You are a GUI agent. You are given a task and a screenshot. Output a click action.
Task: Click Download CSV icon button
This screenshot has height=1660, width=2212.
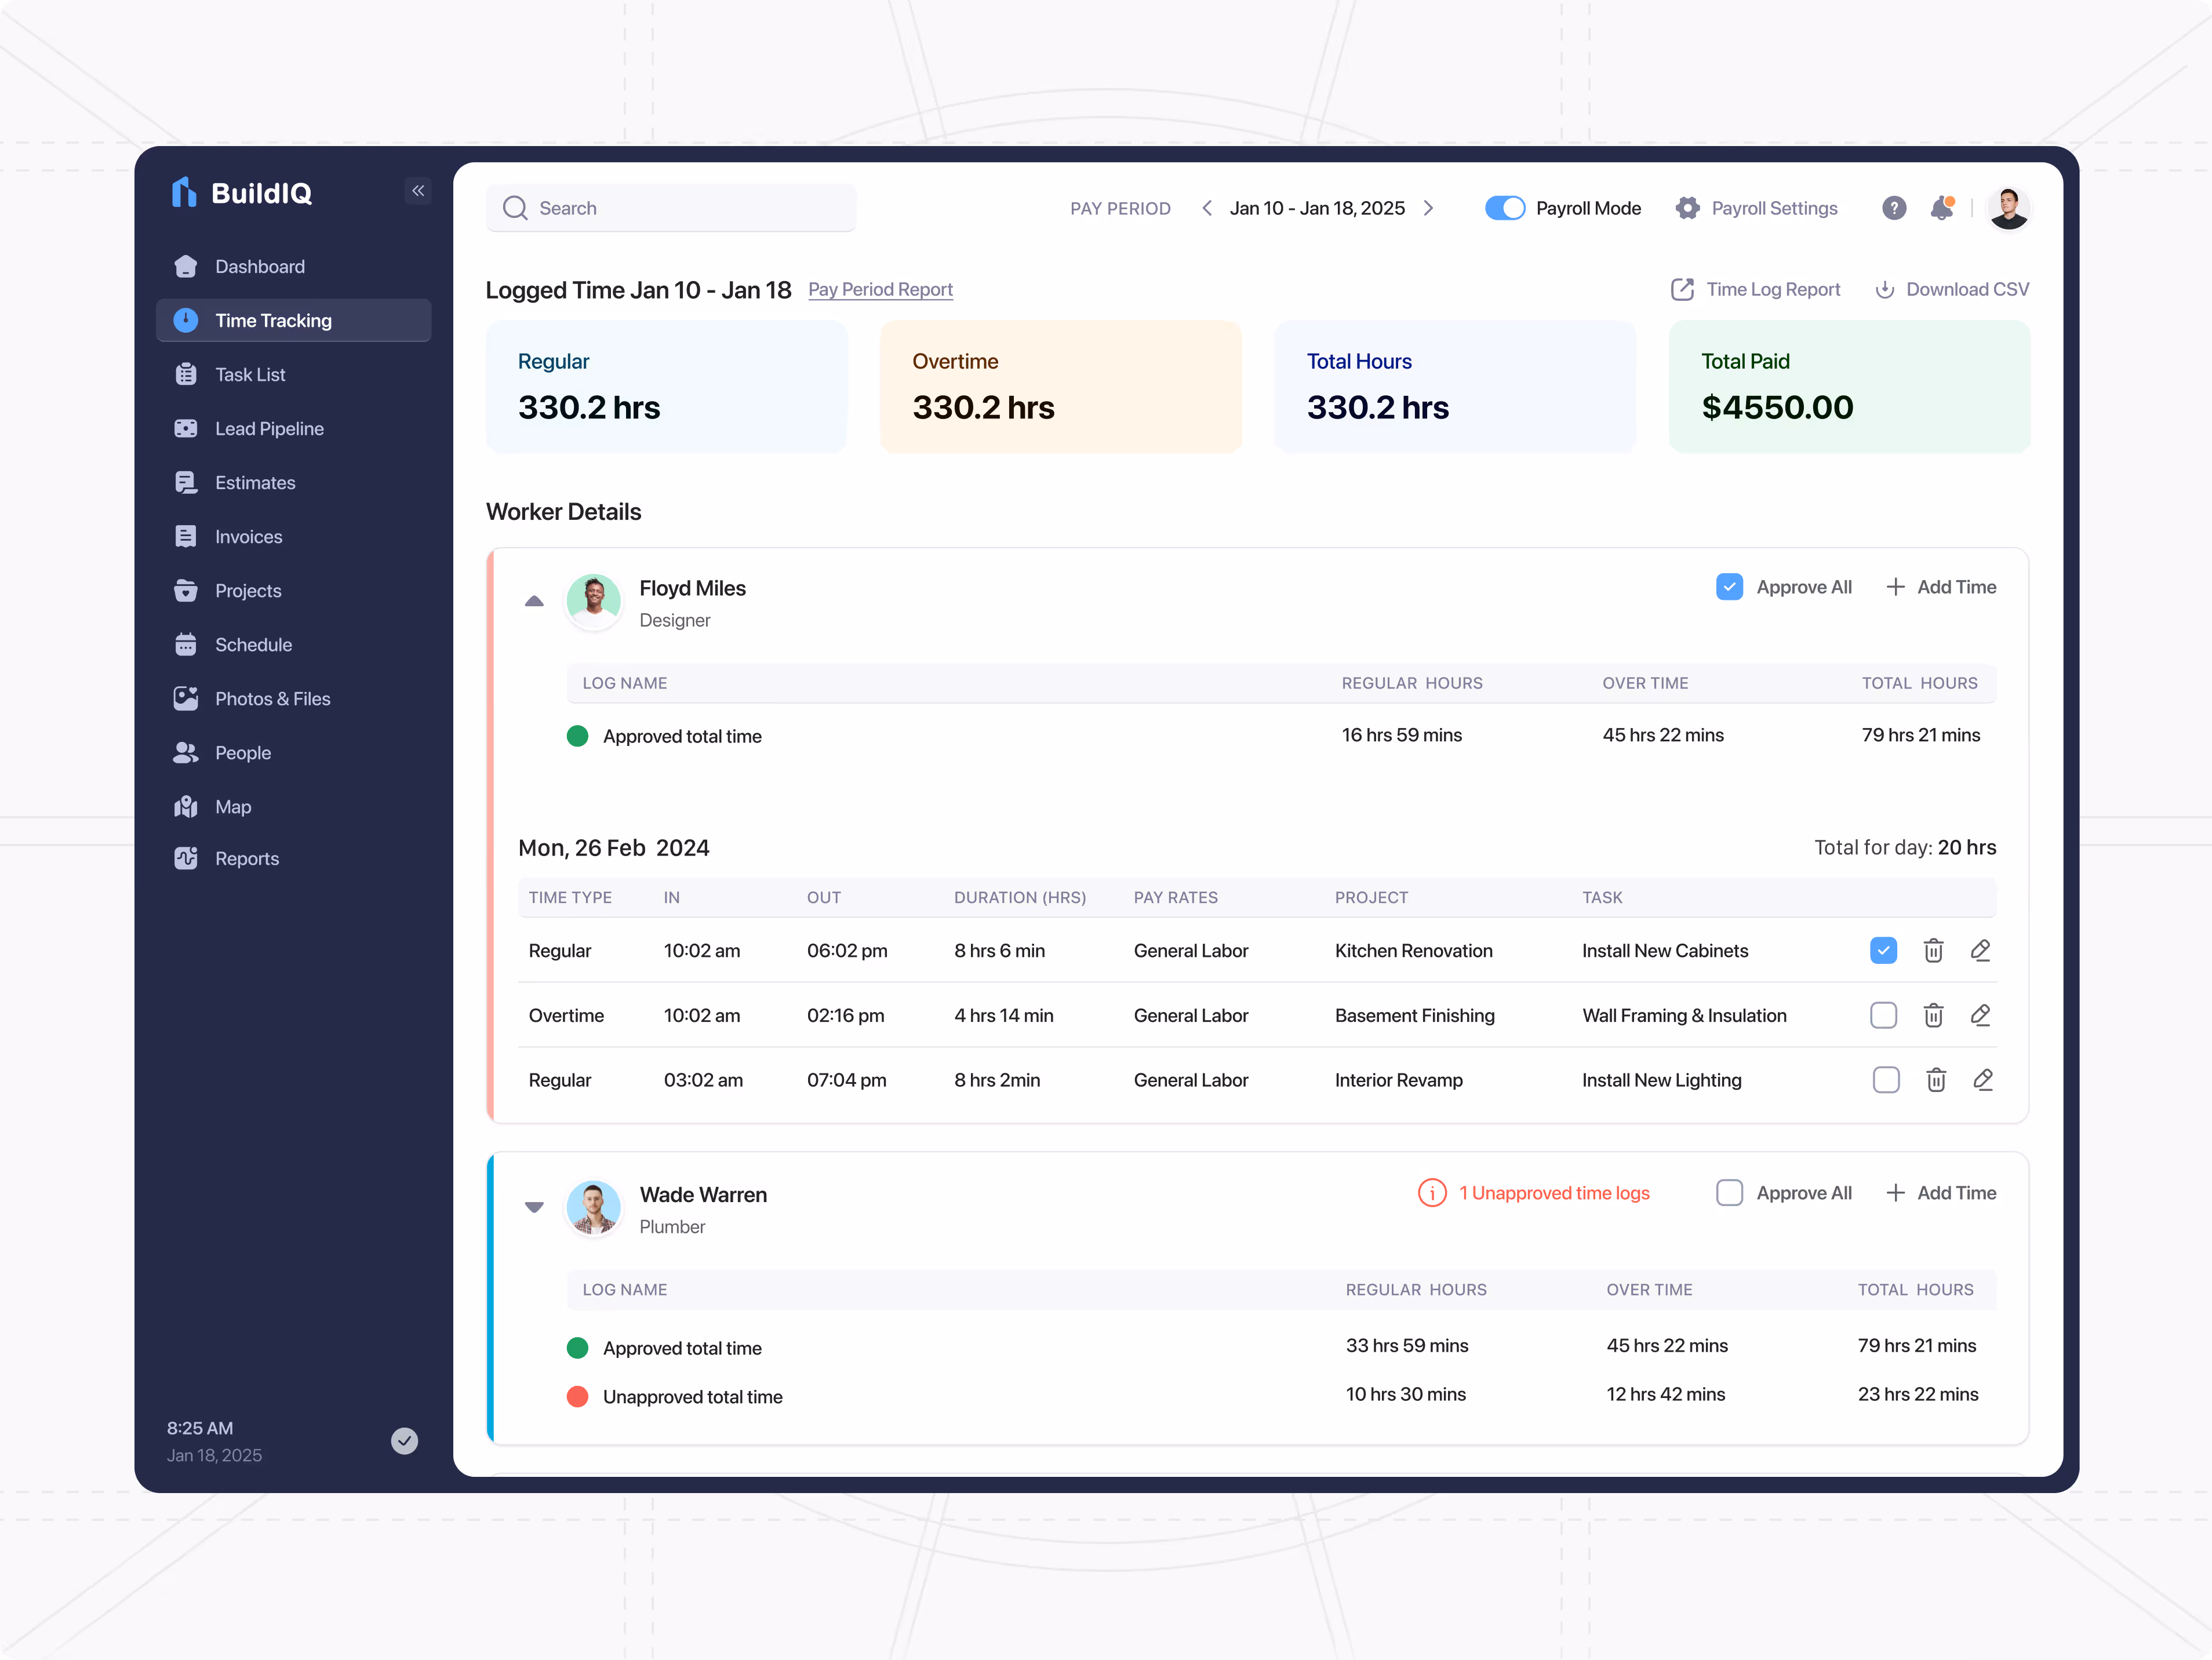(1885, 289)
